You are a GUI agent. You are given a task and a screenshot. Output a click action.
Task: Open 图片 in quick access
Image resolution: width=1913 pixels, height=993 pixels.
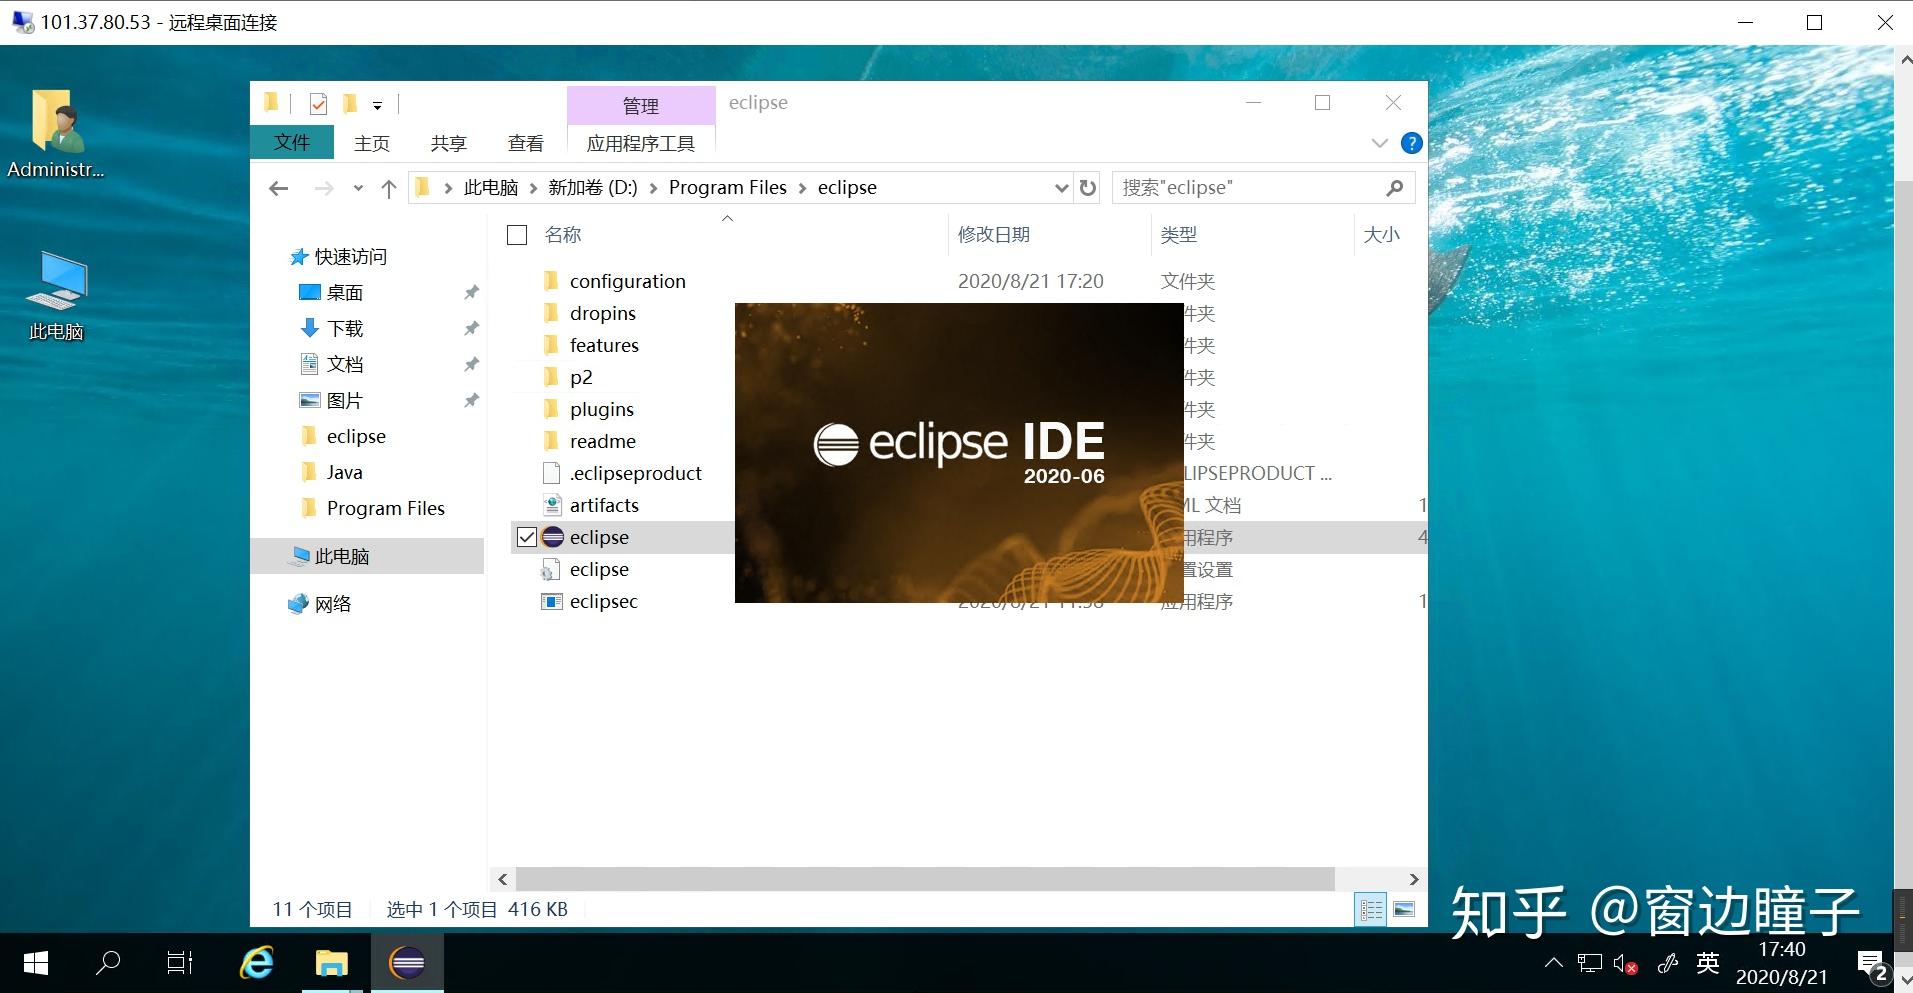click(345, 401)
